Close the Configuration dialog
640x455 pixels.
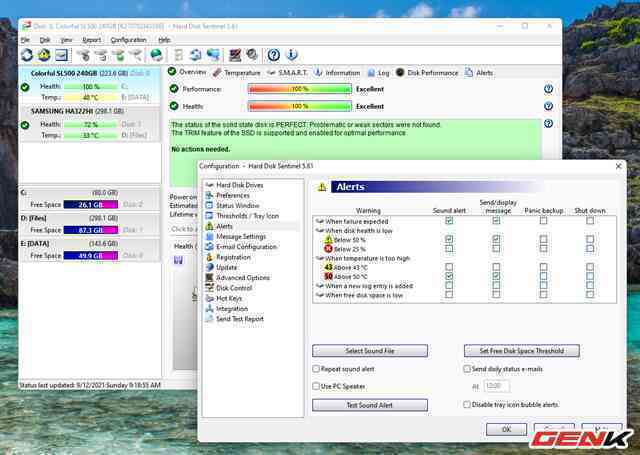[x=618, y=166]
